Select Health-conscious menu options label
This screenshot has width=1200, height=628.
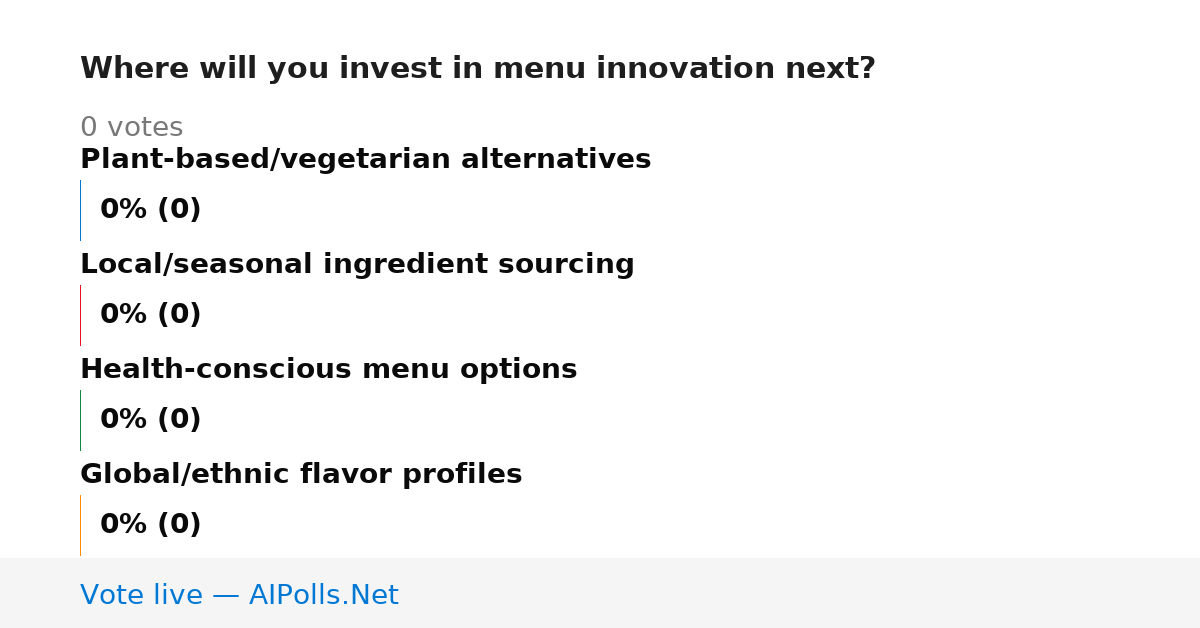coord(328,369)
